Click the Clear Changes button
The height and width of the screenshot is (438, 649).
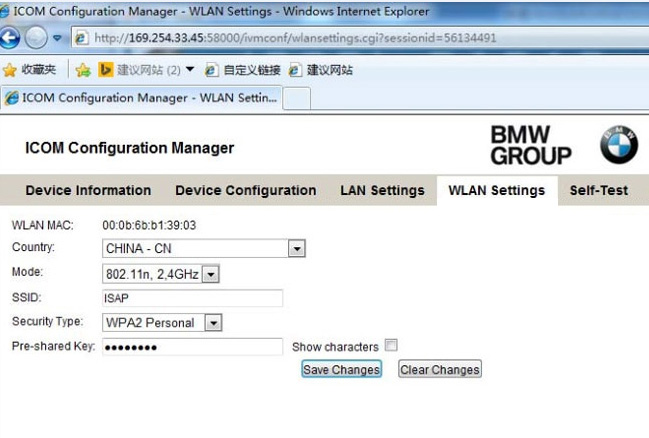tap(440, 369)
